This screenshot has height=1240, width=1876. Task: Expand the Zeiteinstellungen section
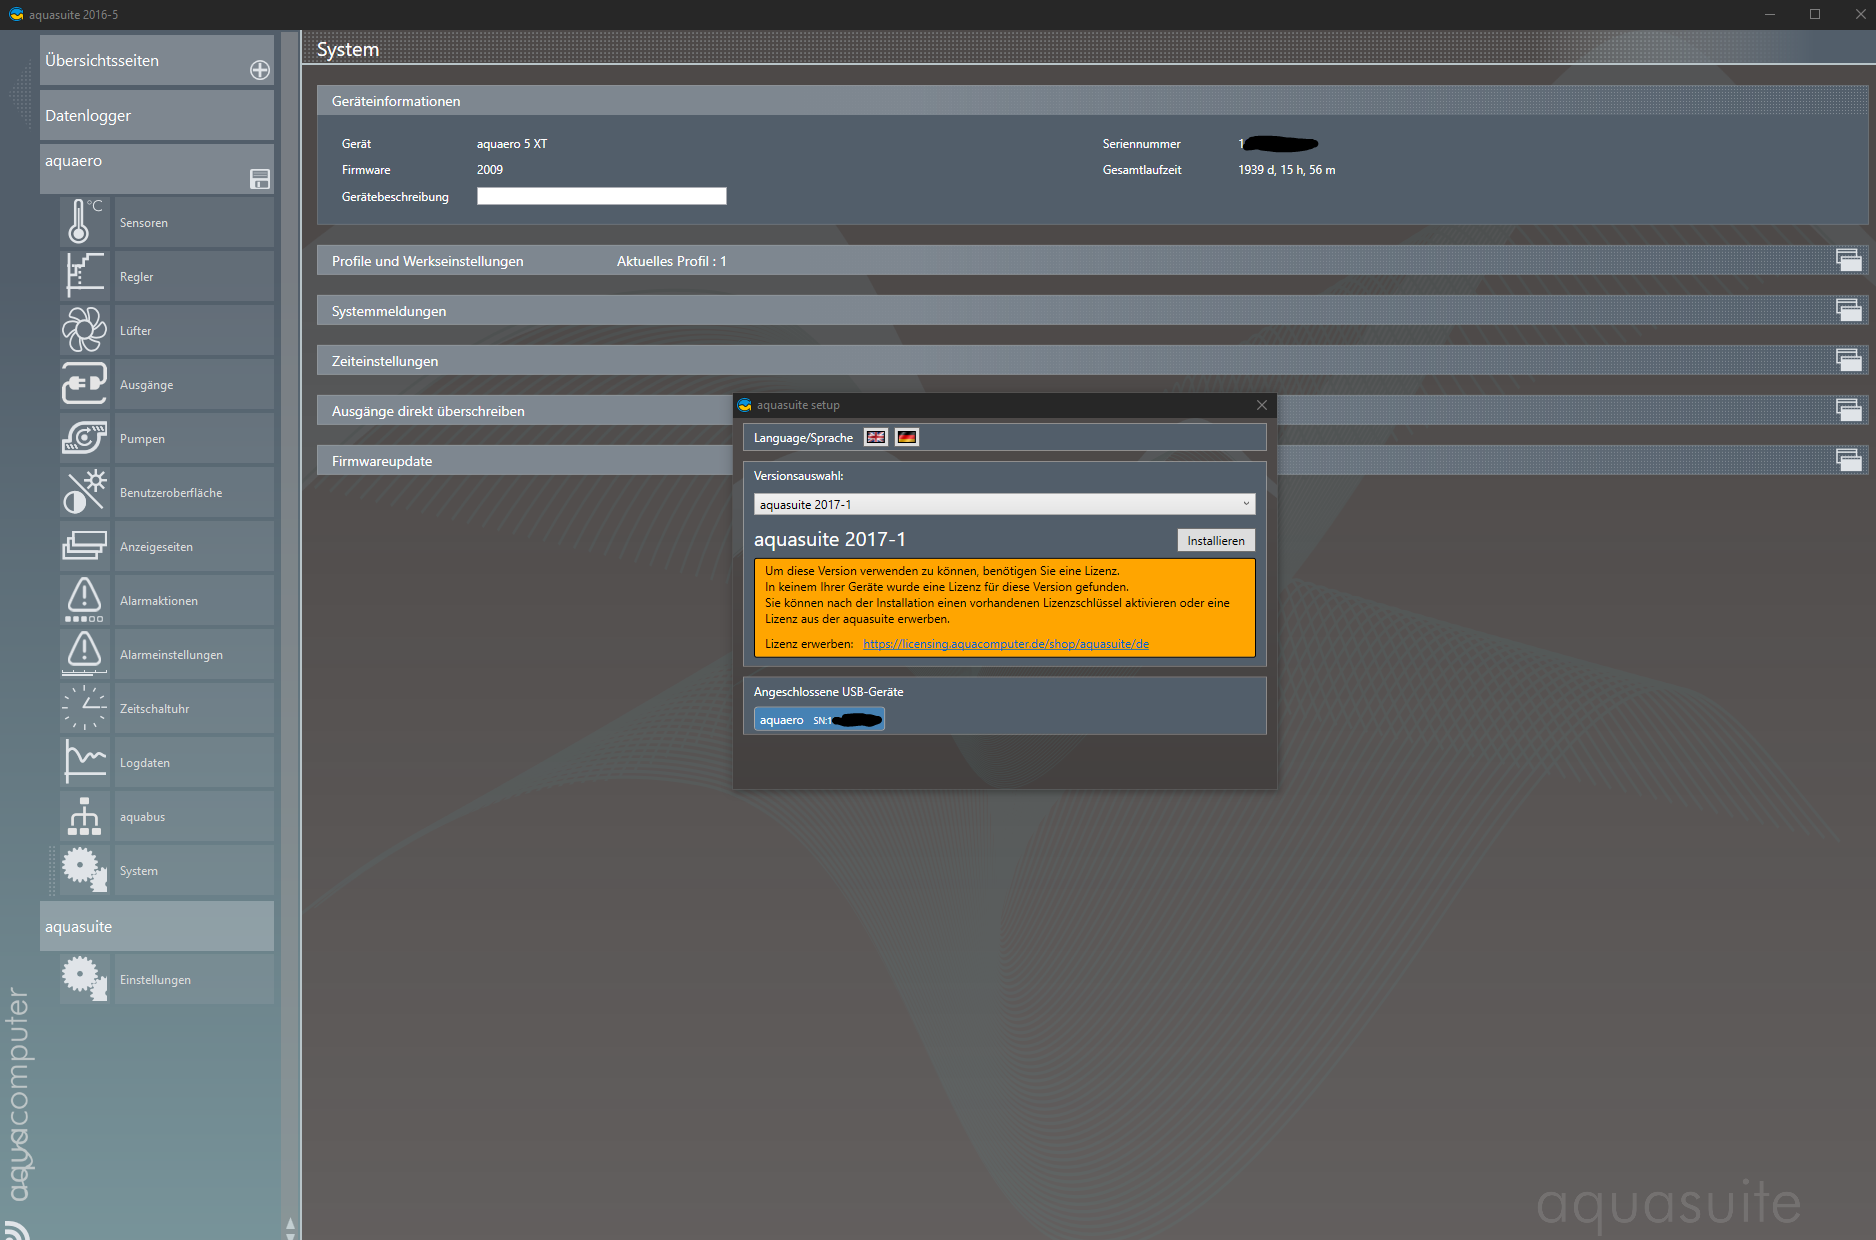(1849, 360)
